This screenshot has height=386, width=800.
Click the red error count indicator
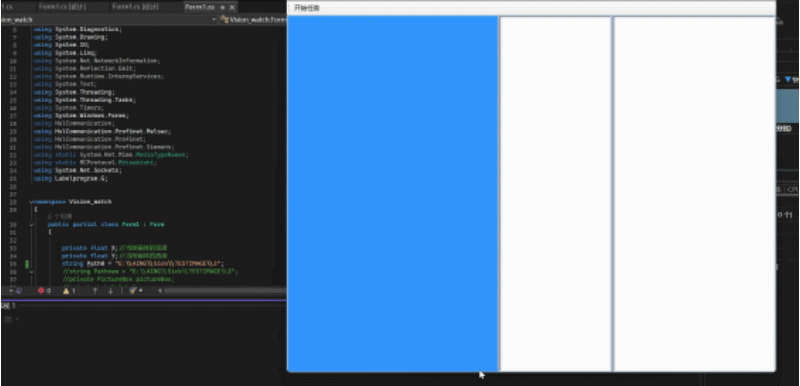coord(44,291)
